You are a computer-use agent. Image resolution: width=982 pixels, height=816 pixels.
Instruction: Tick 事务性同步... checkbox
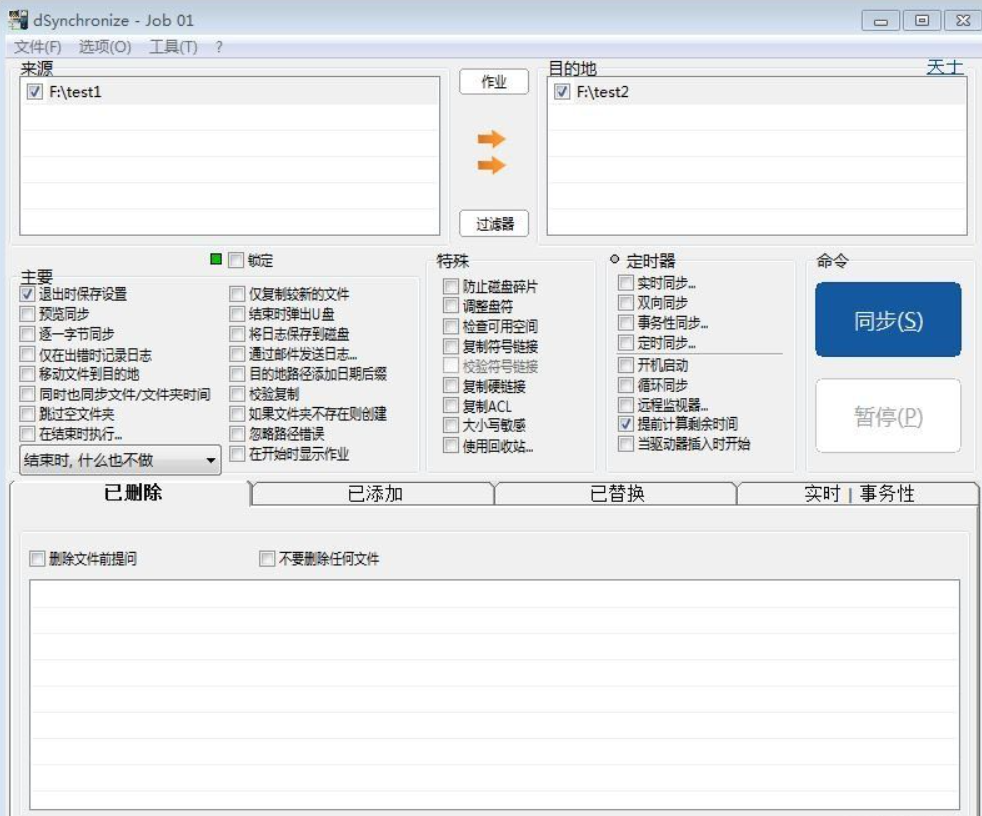point(626,323)
